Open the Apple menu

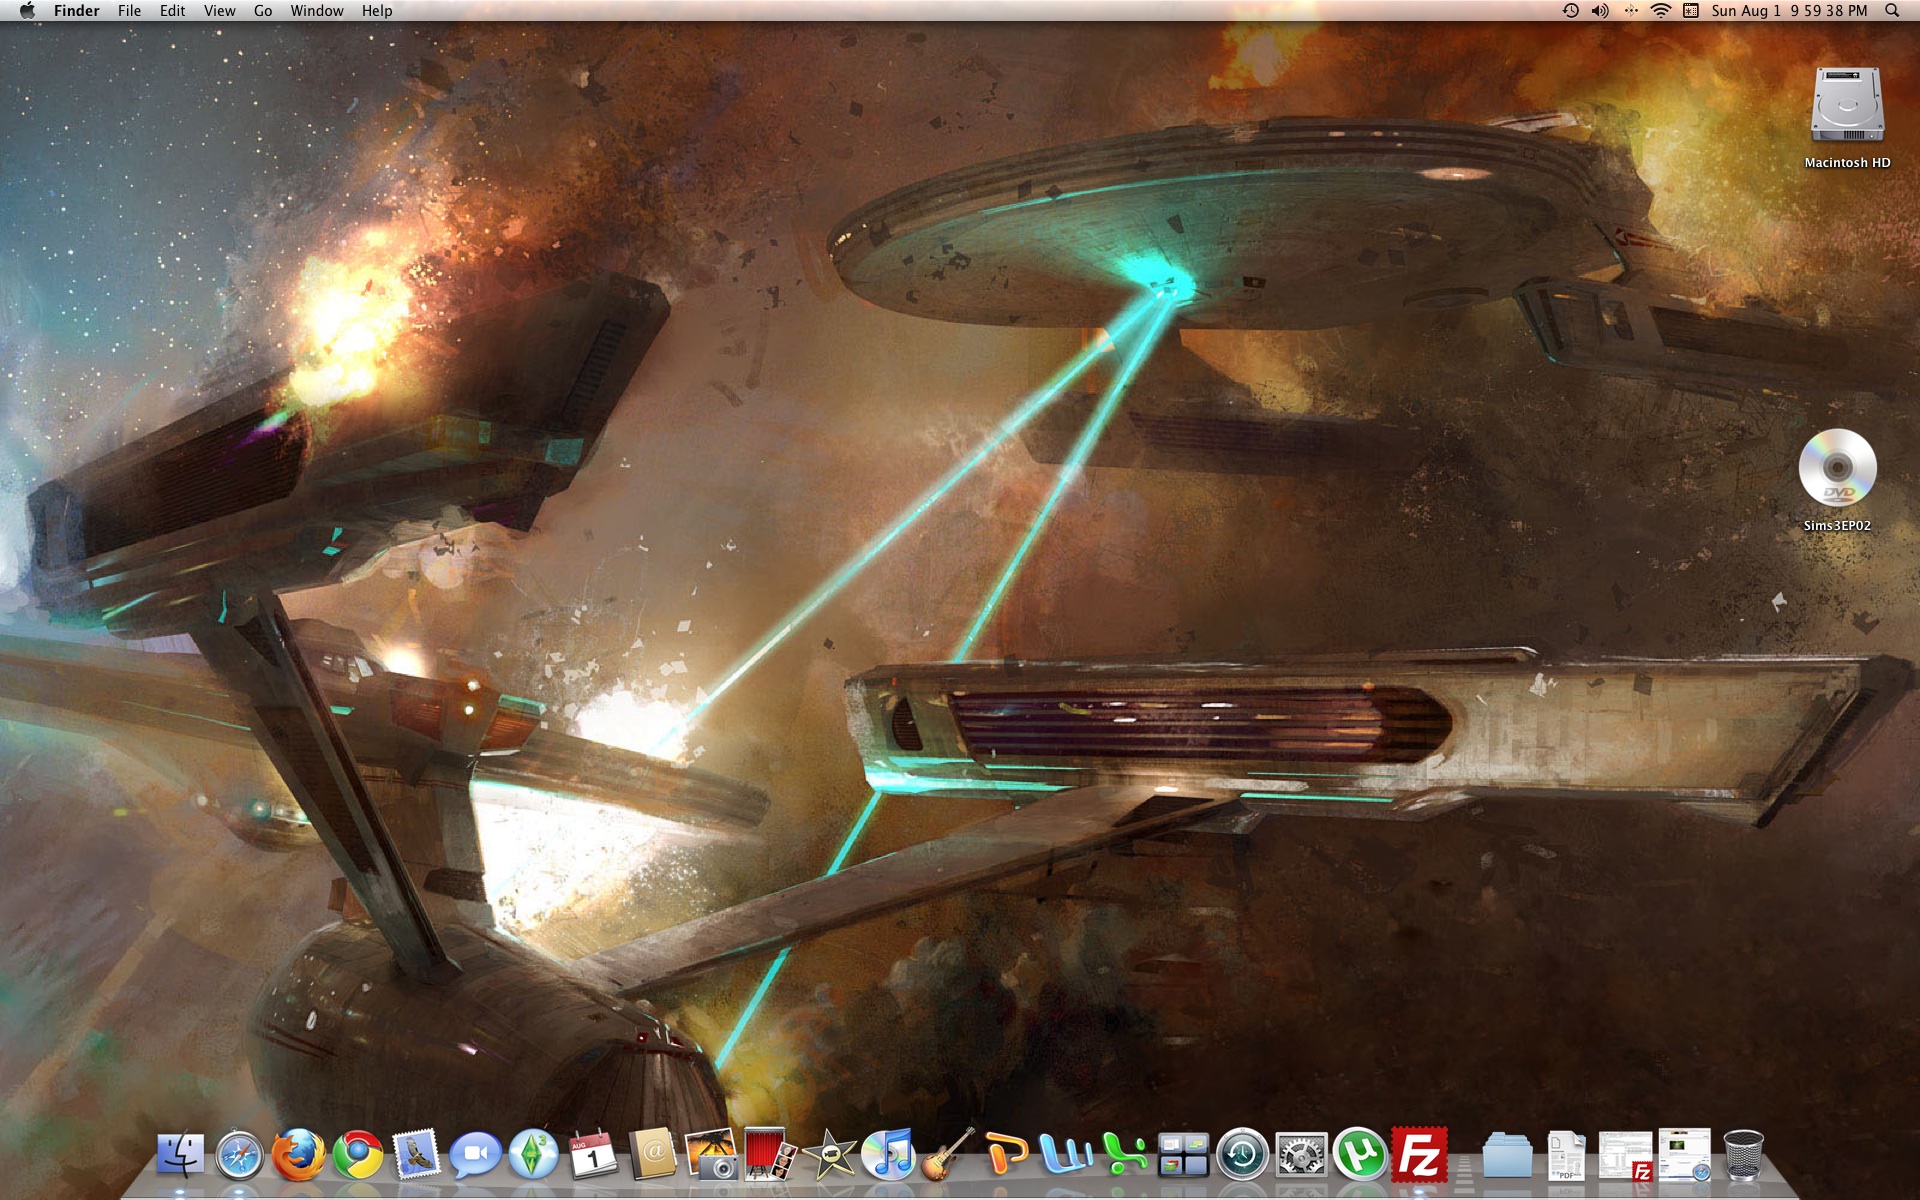27,11
